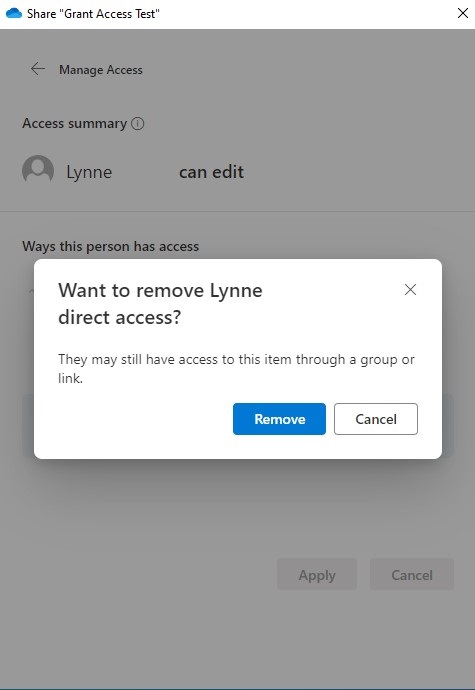Click the dialog title "Want to remove Lynne"
This screenshot has width=475, height=690.
[160, 290]
